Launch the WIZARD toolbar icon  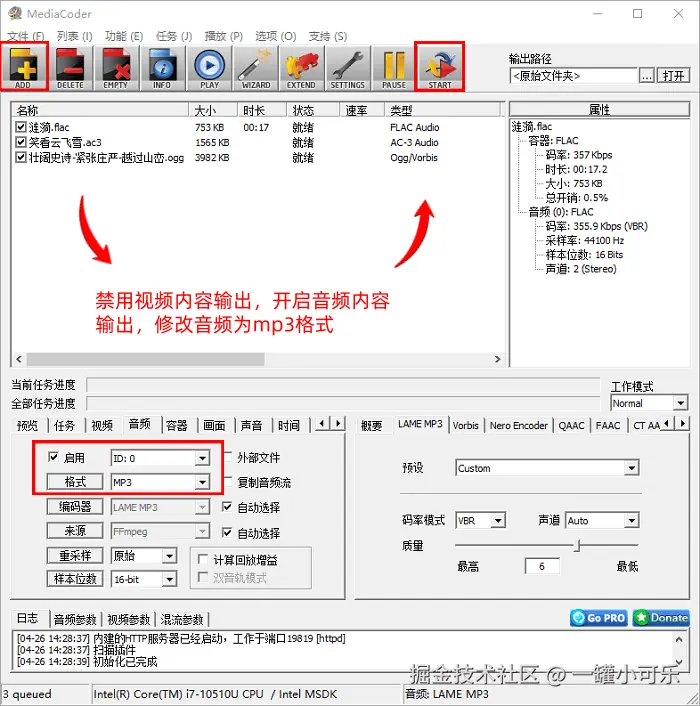pyautogui.click(x=256, y=68)
